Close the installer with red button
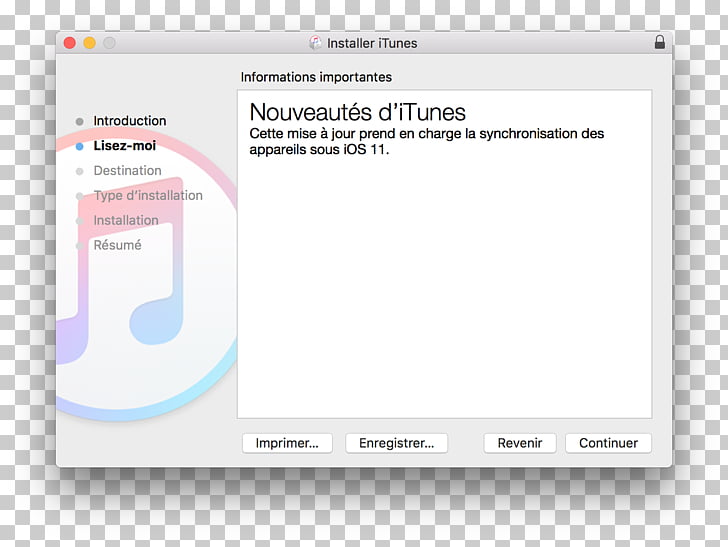 (70, 43)
